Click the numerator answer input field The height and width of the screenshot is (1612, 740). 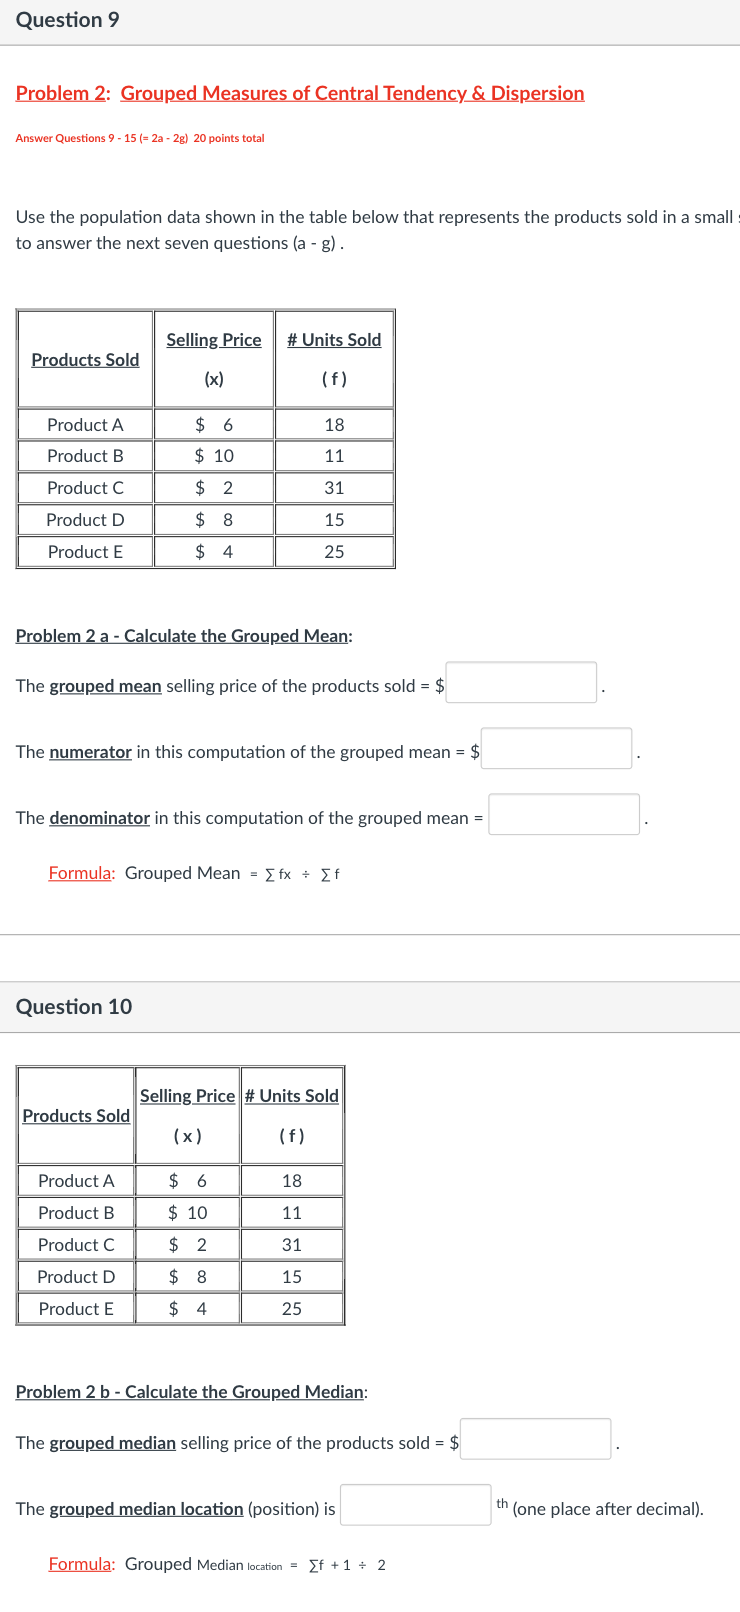click(556, 748)
